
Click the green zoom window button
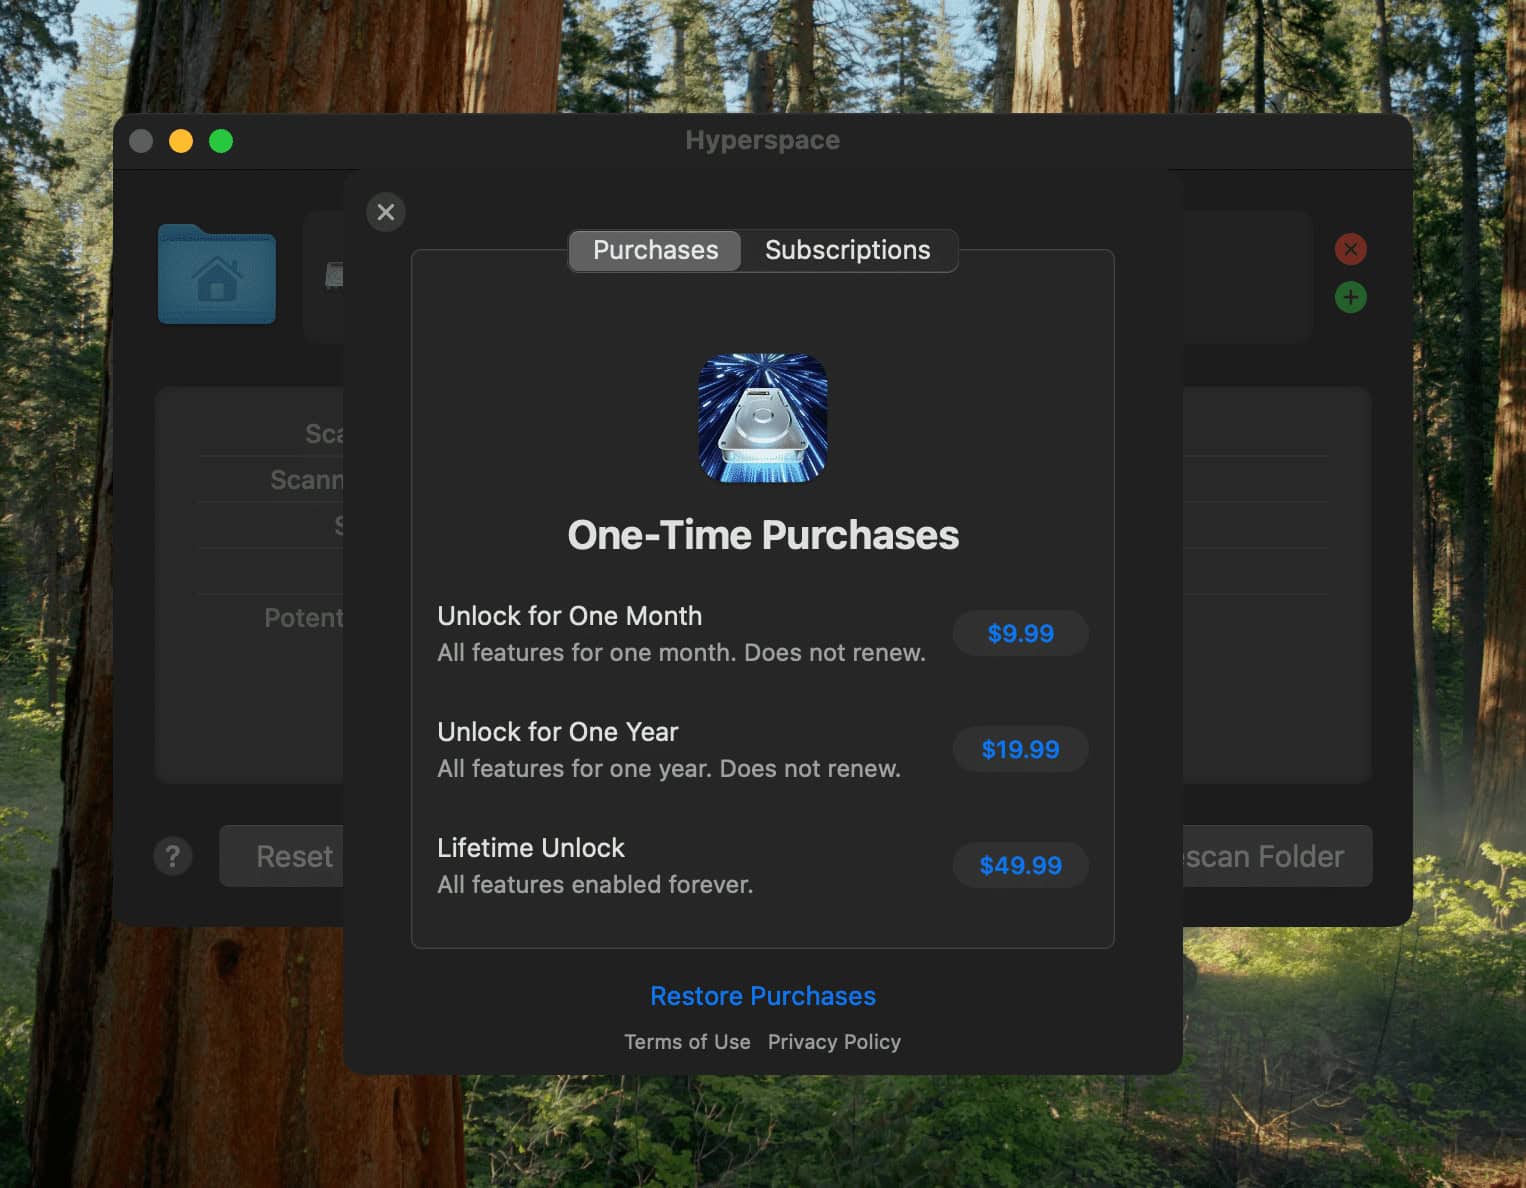[x=221, y=141]
